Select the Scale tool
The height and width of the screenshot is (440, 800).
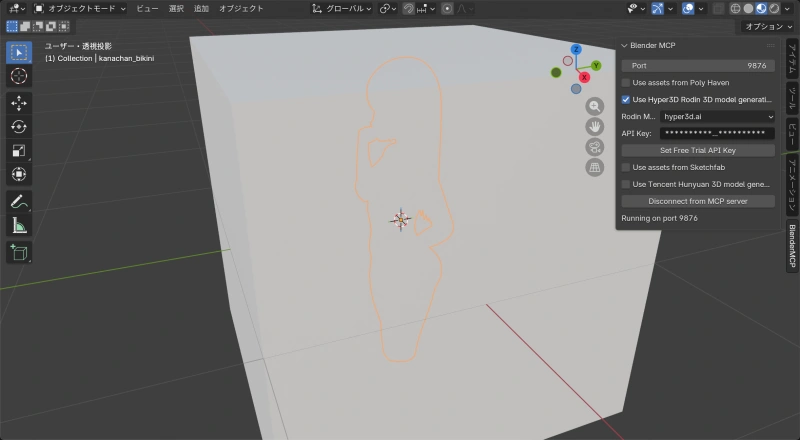coord(19,150)
